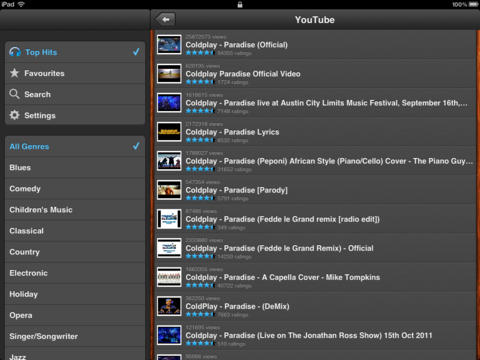Go to the Search menu entry
Screen dimensions: 480x360
pyautogui.click(x=75, y=94)
